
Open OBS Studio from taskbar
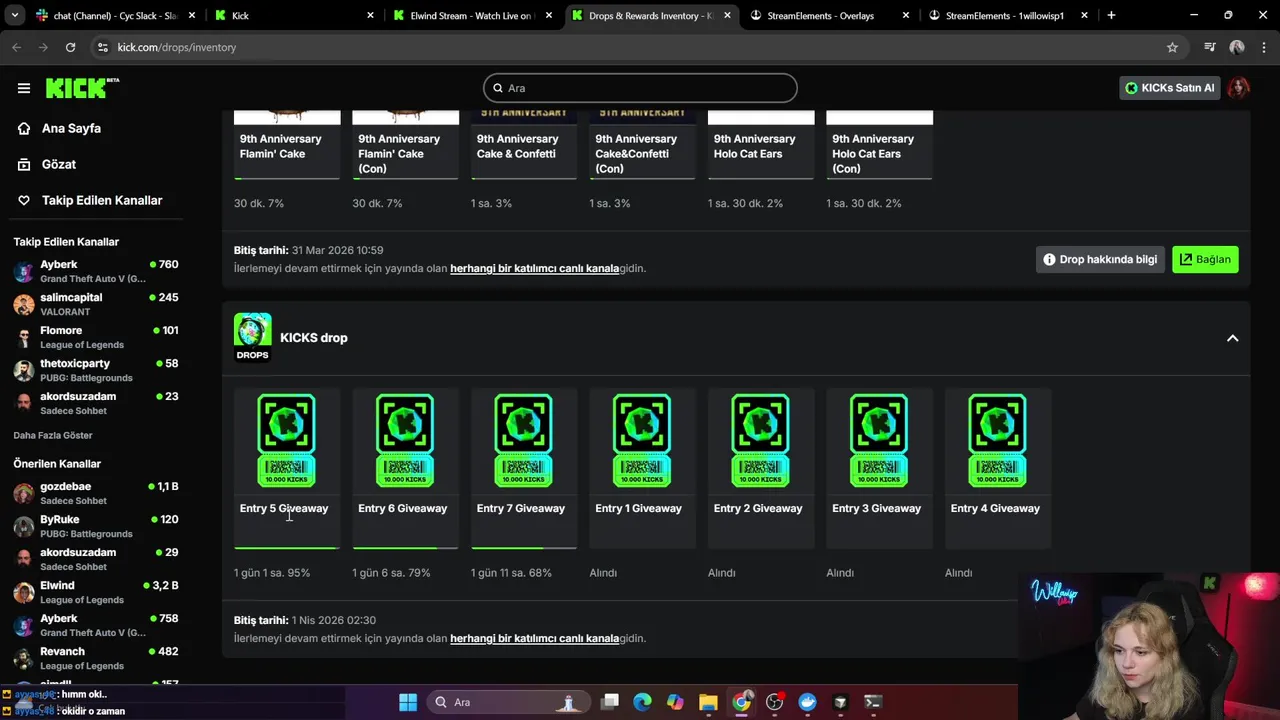(774, 702)
